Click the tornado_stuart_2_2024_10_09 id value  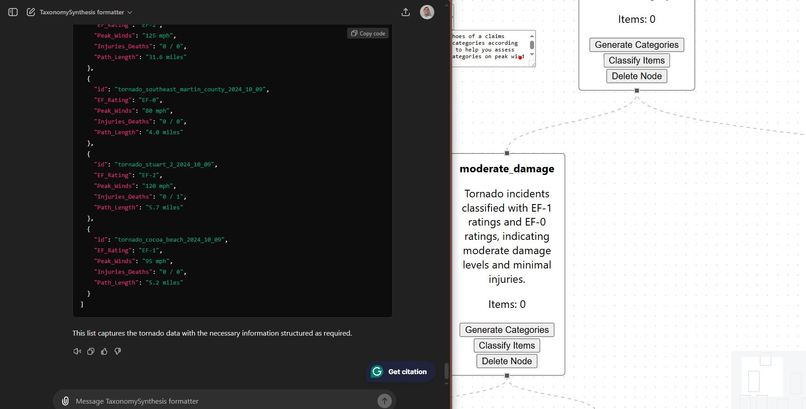pyautogui.click(x=164, y=164)
